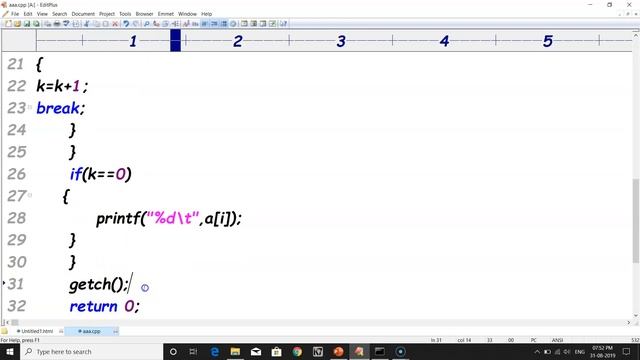Open the Project menu
The width and height of the screenshot is (640, 360).
(107, 14)
